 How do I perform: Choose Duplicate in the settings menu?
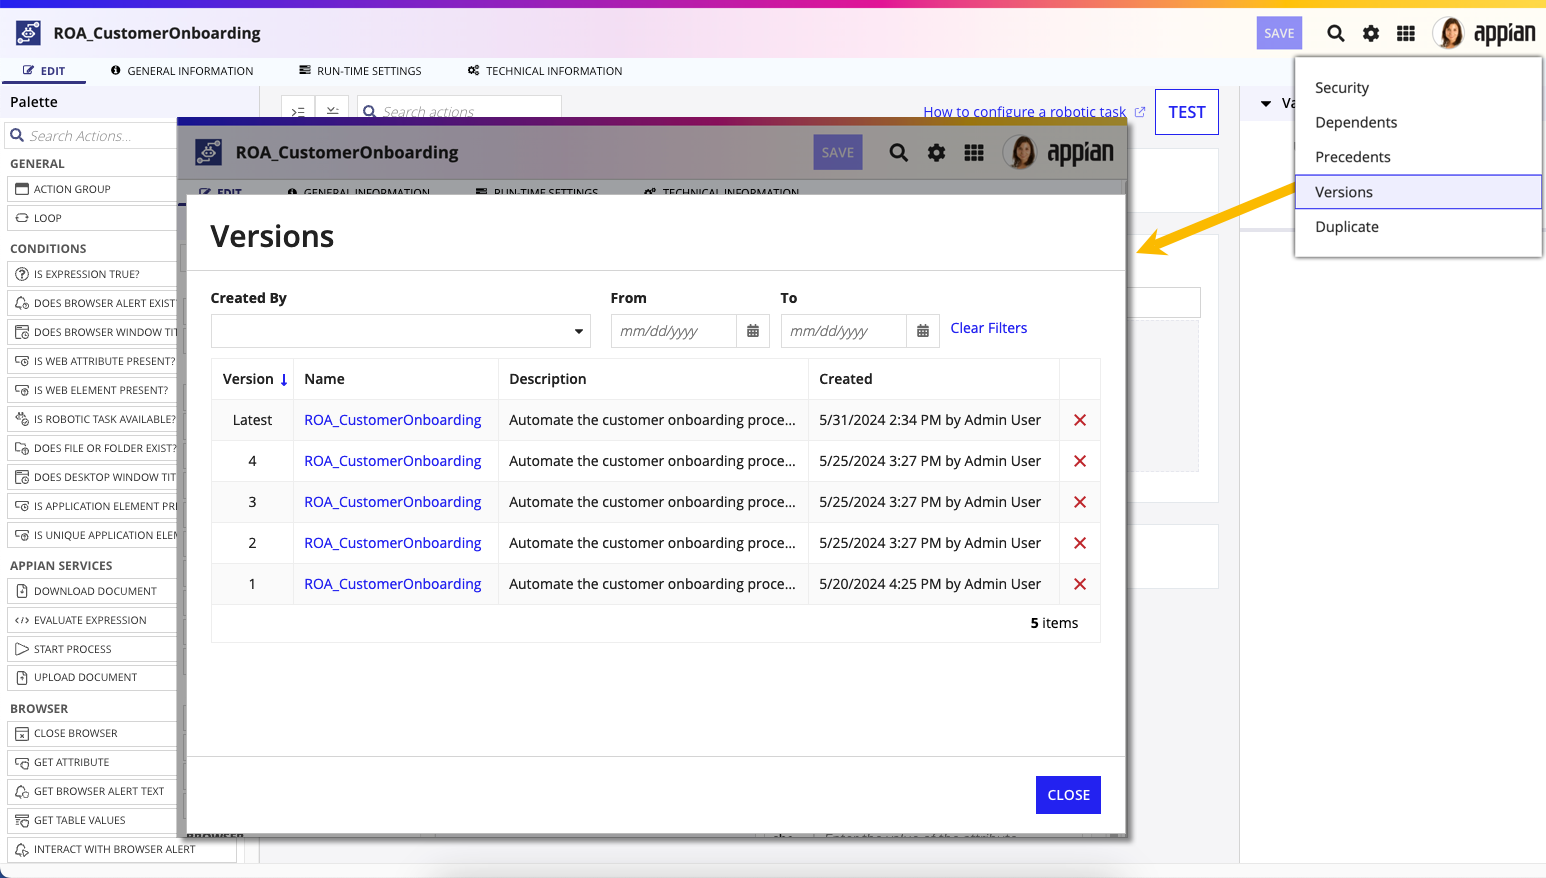(x=1346, y=227)
